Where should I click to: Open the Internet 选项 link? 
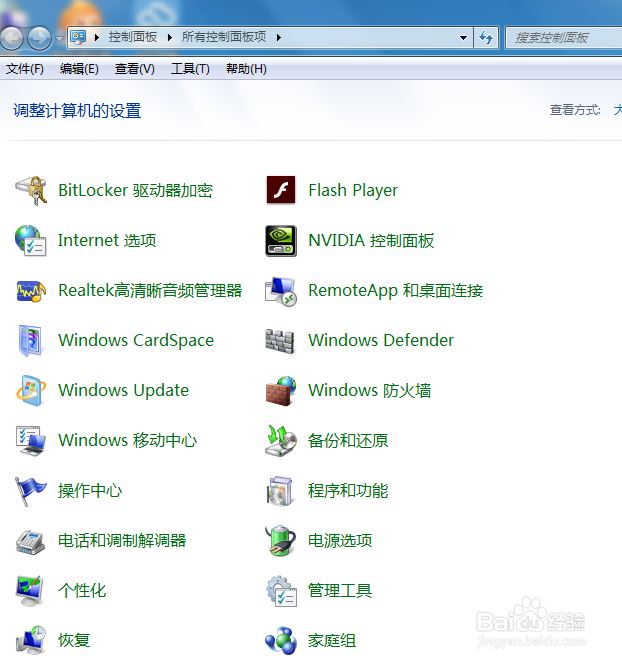coord(107,240)
